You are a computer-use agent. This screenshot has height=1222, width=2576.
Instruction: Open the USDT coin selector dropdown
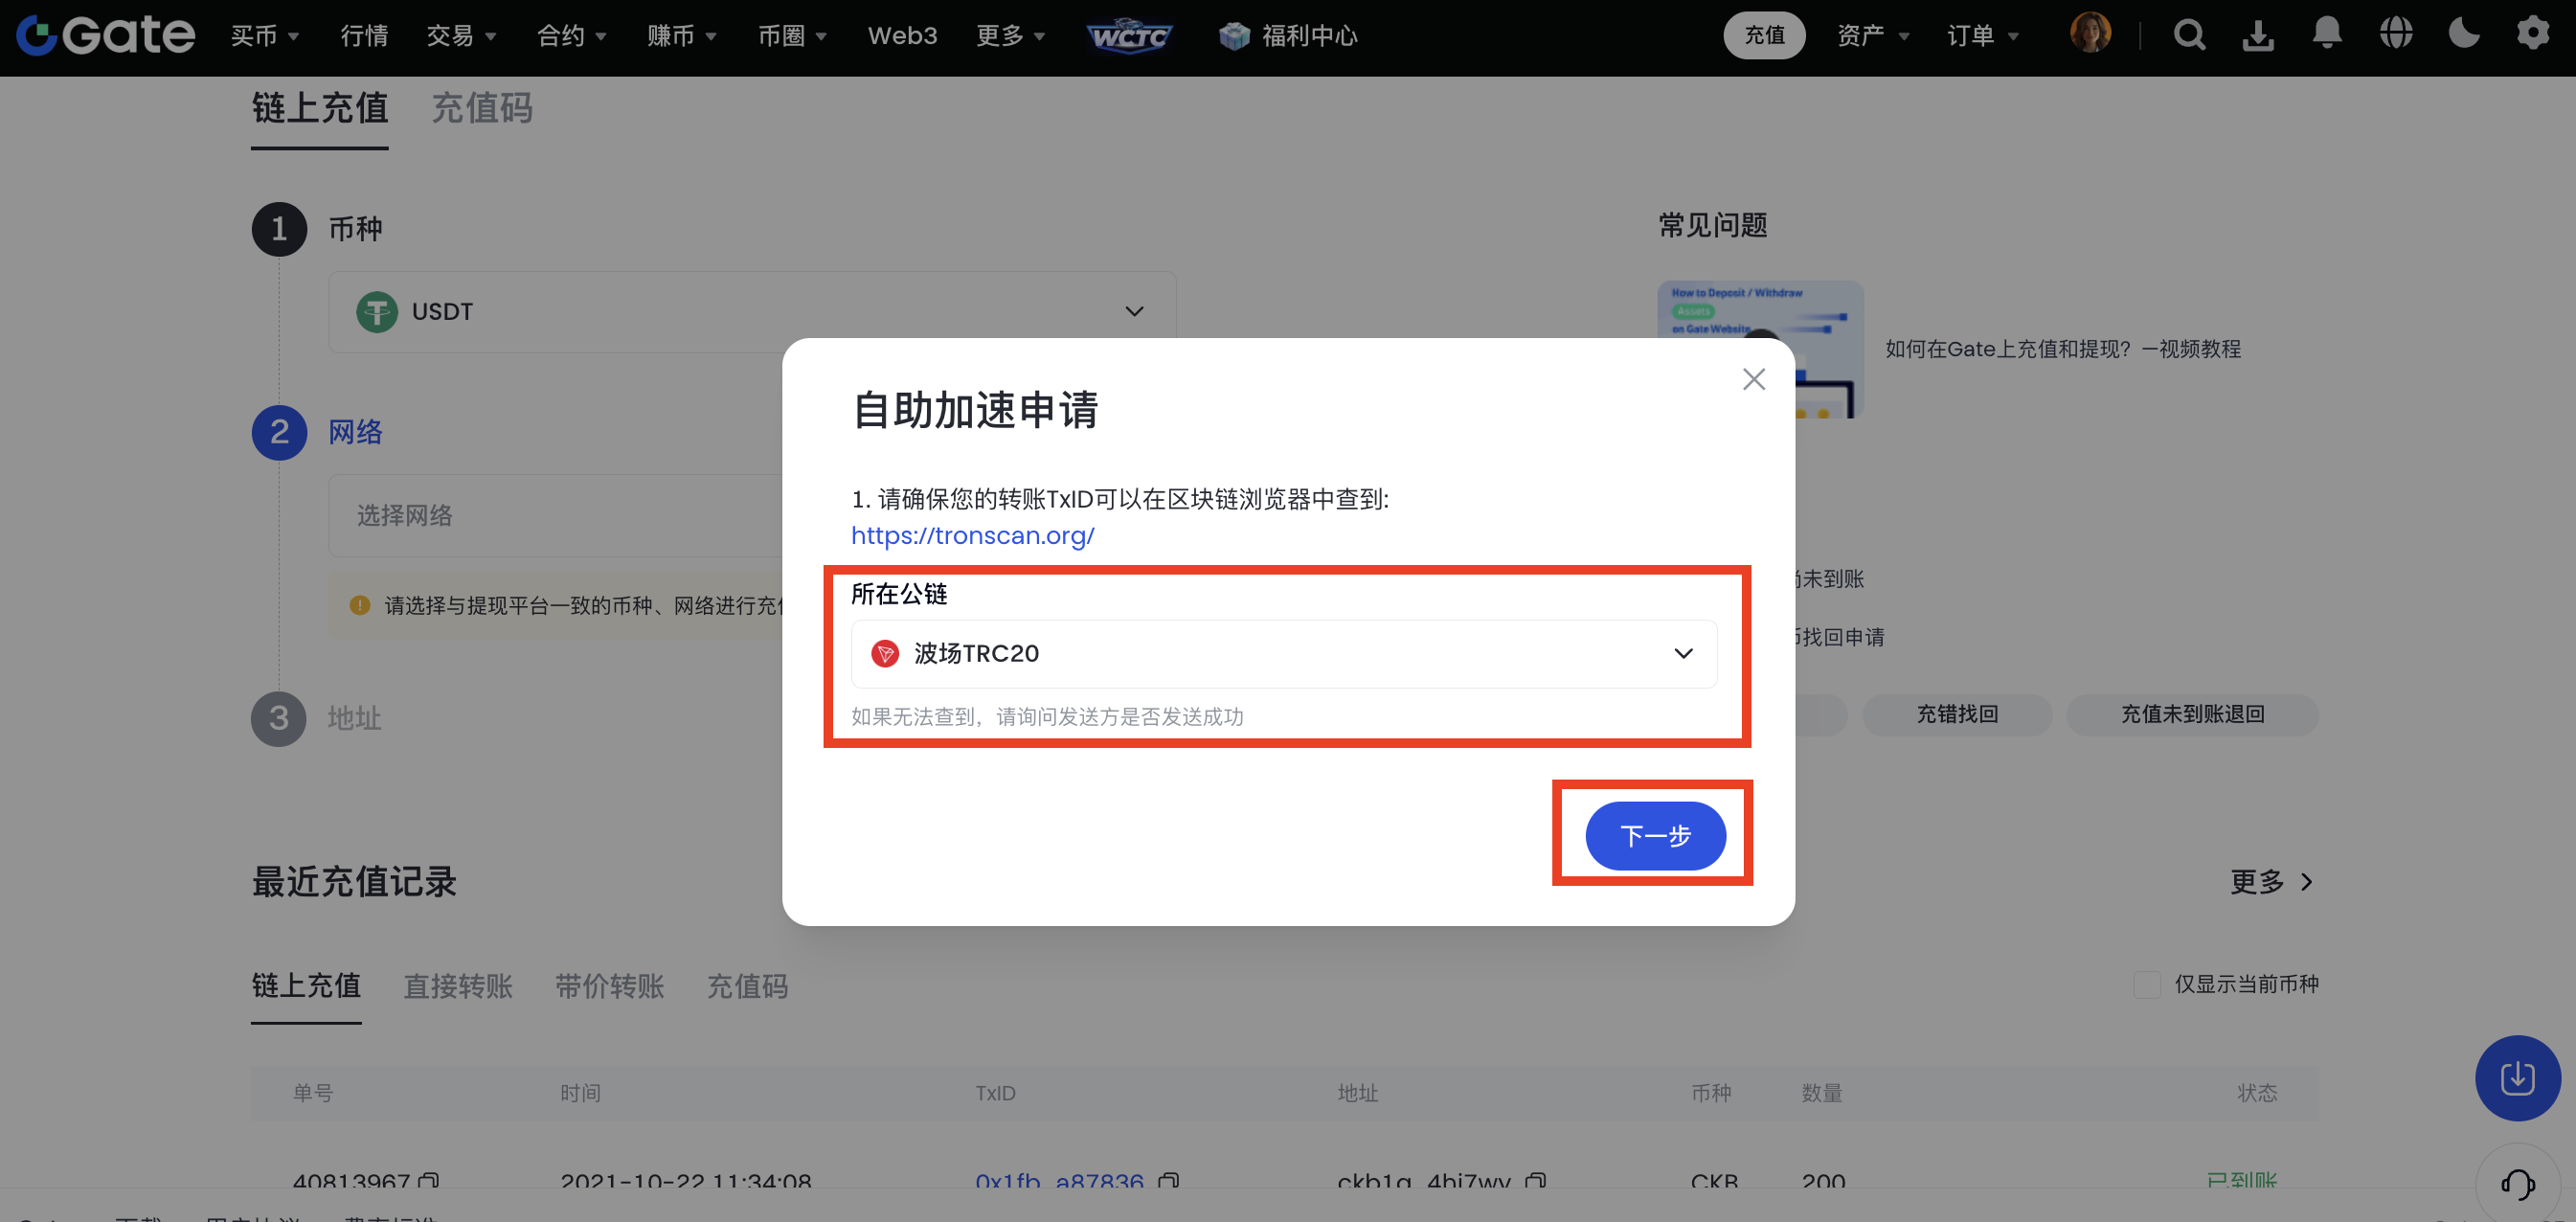tap(752, 312)
